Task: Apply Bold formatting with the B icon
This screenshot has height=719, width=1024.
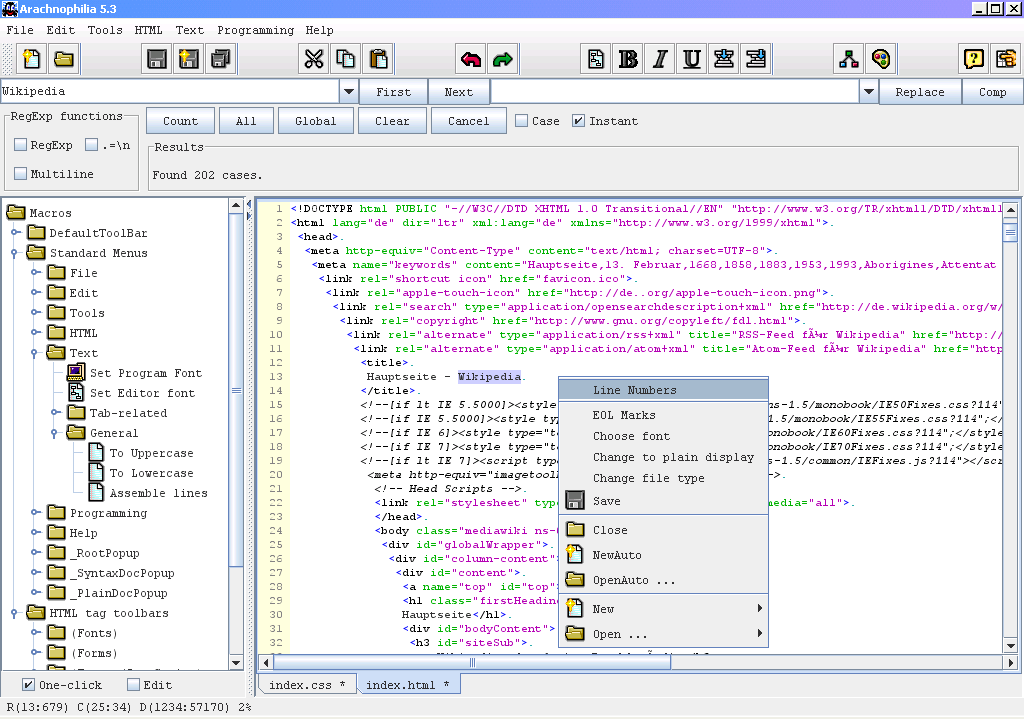Action: [628, 59]
